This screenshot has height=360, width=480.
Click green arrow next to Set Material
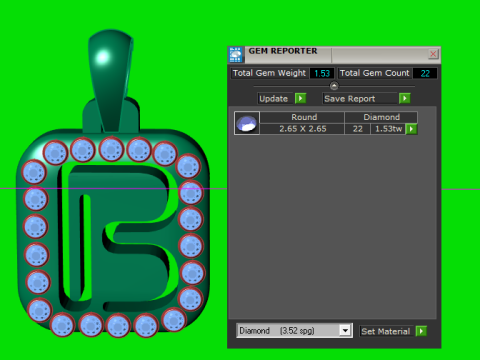click(x=421, y=331)
